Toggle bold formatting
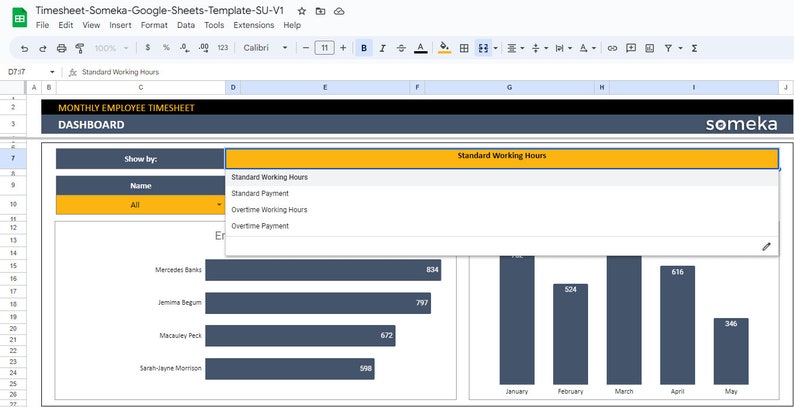The height and width of the screenshot is (407, 794). click(x=364, y=48)
